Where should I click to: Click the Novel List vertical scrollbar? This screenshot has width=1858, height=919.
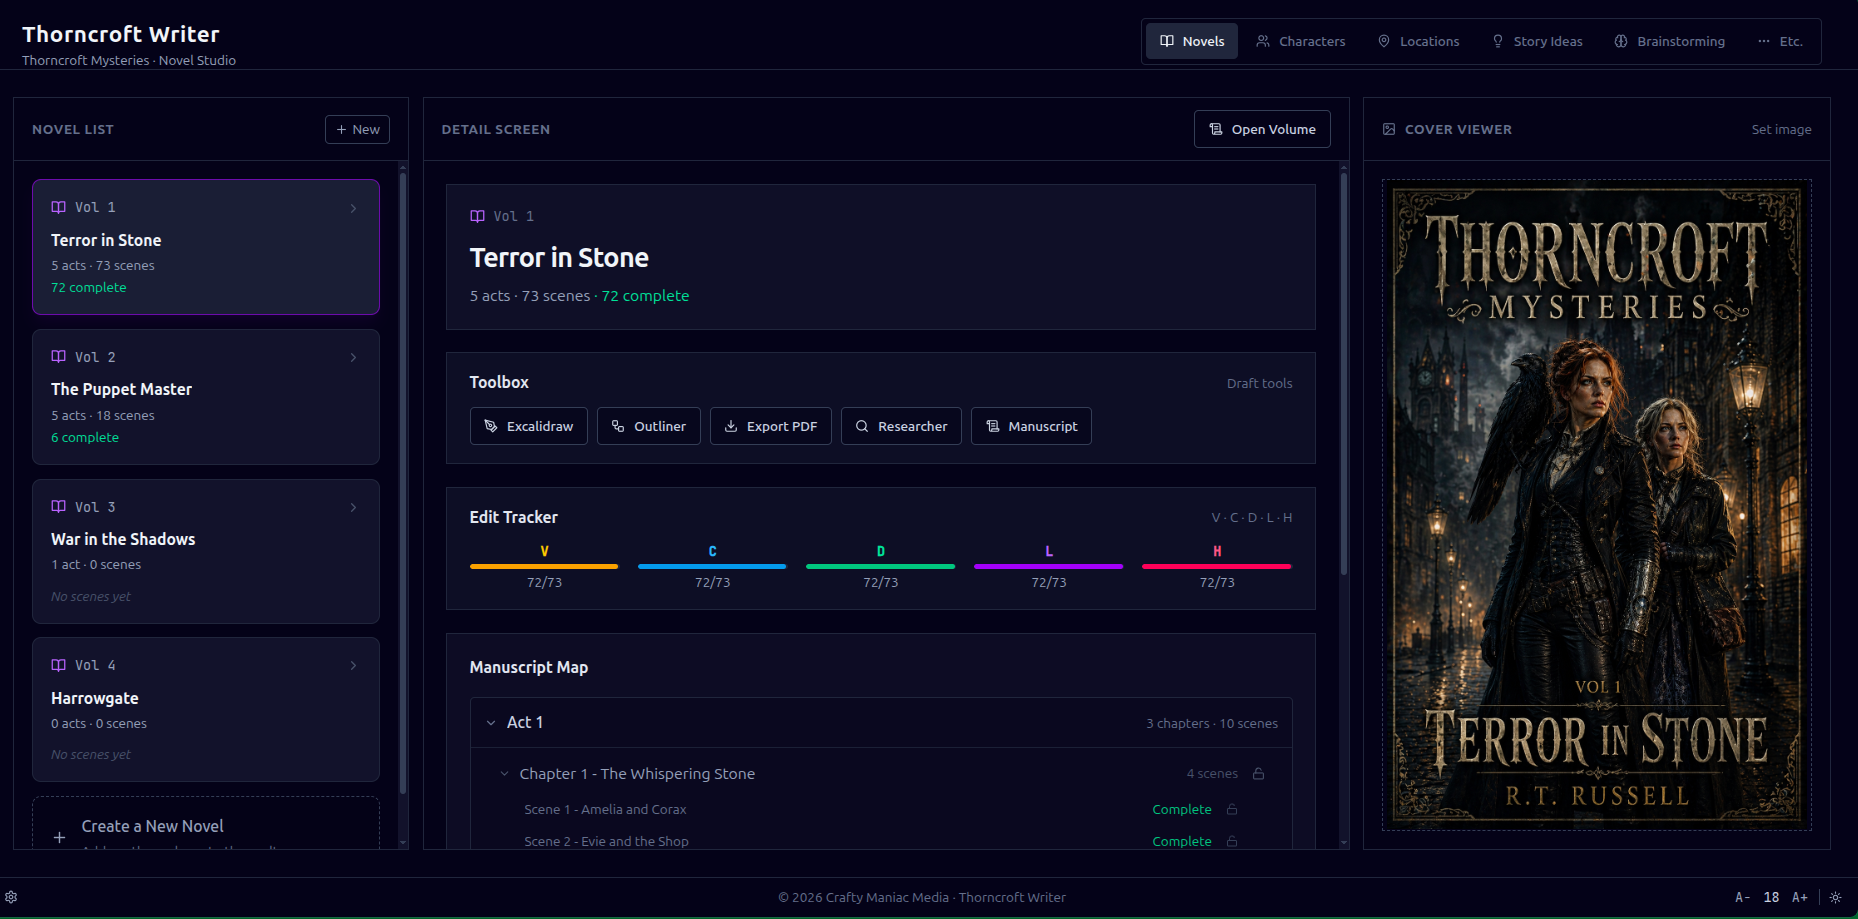(403, 483)
